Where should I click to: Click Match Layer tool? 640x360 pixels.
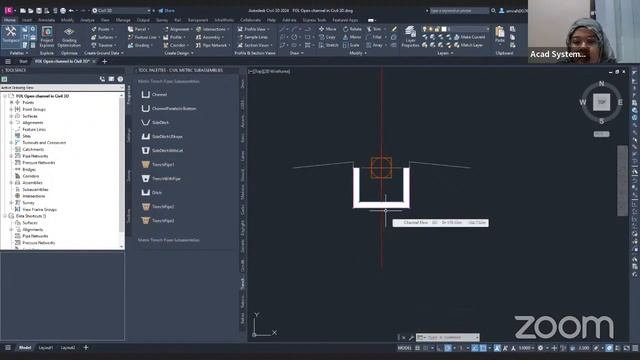coord(468,45)
